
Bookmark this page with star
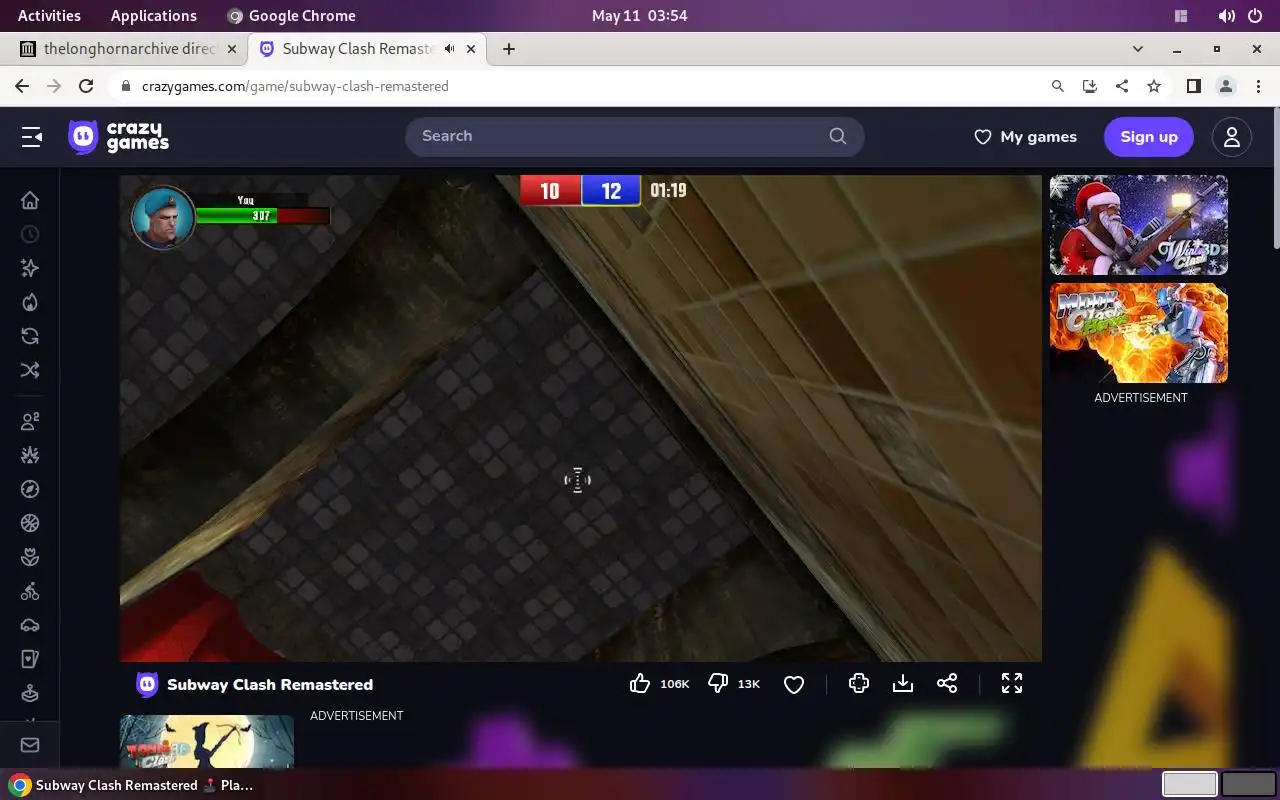click(x=1154, y=86)
